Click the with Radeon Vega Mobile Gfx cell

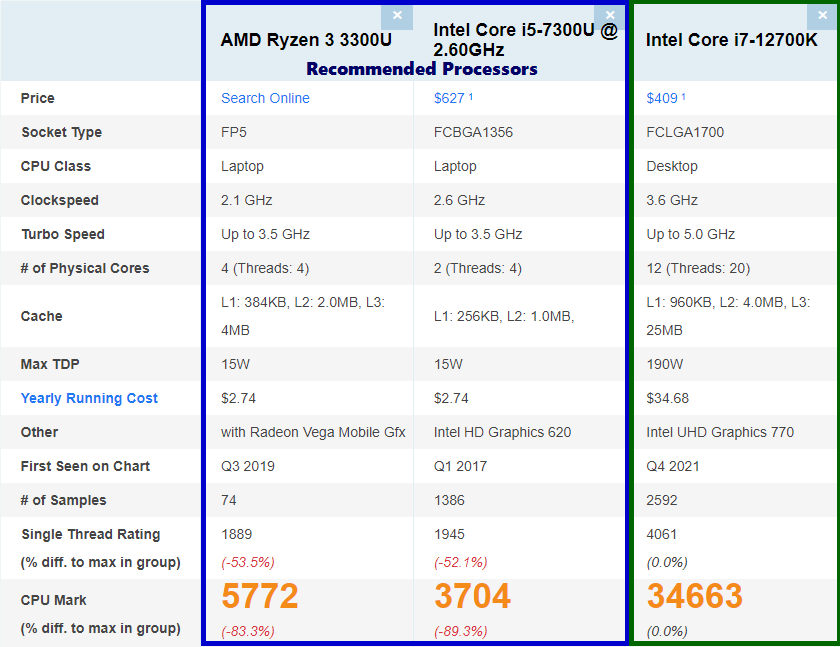pos(313,432)
